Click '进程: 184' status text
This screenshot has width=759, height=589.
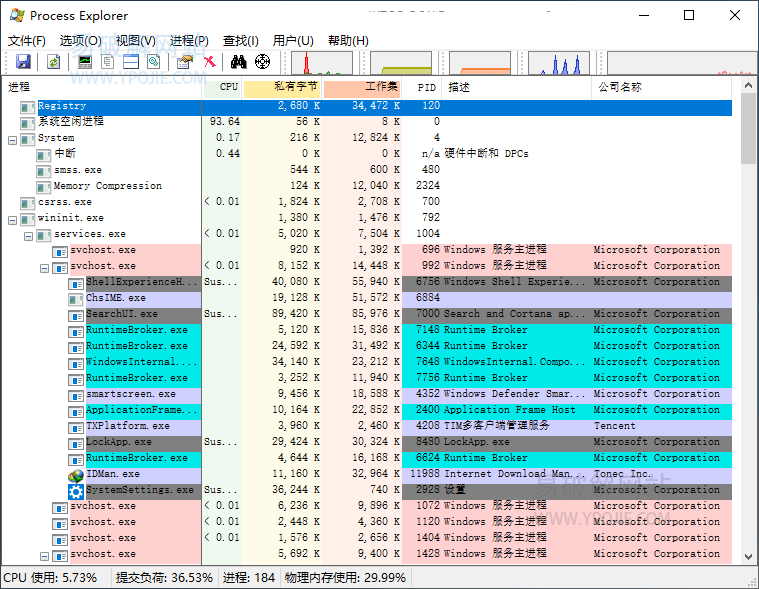[249, 577]
